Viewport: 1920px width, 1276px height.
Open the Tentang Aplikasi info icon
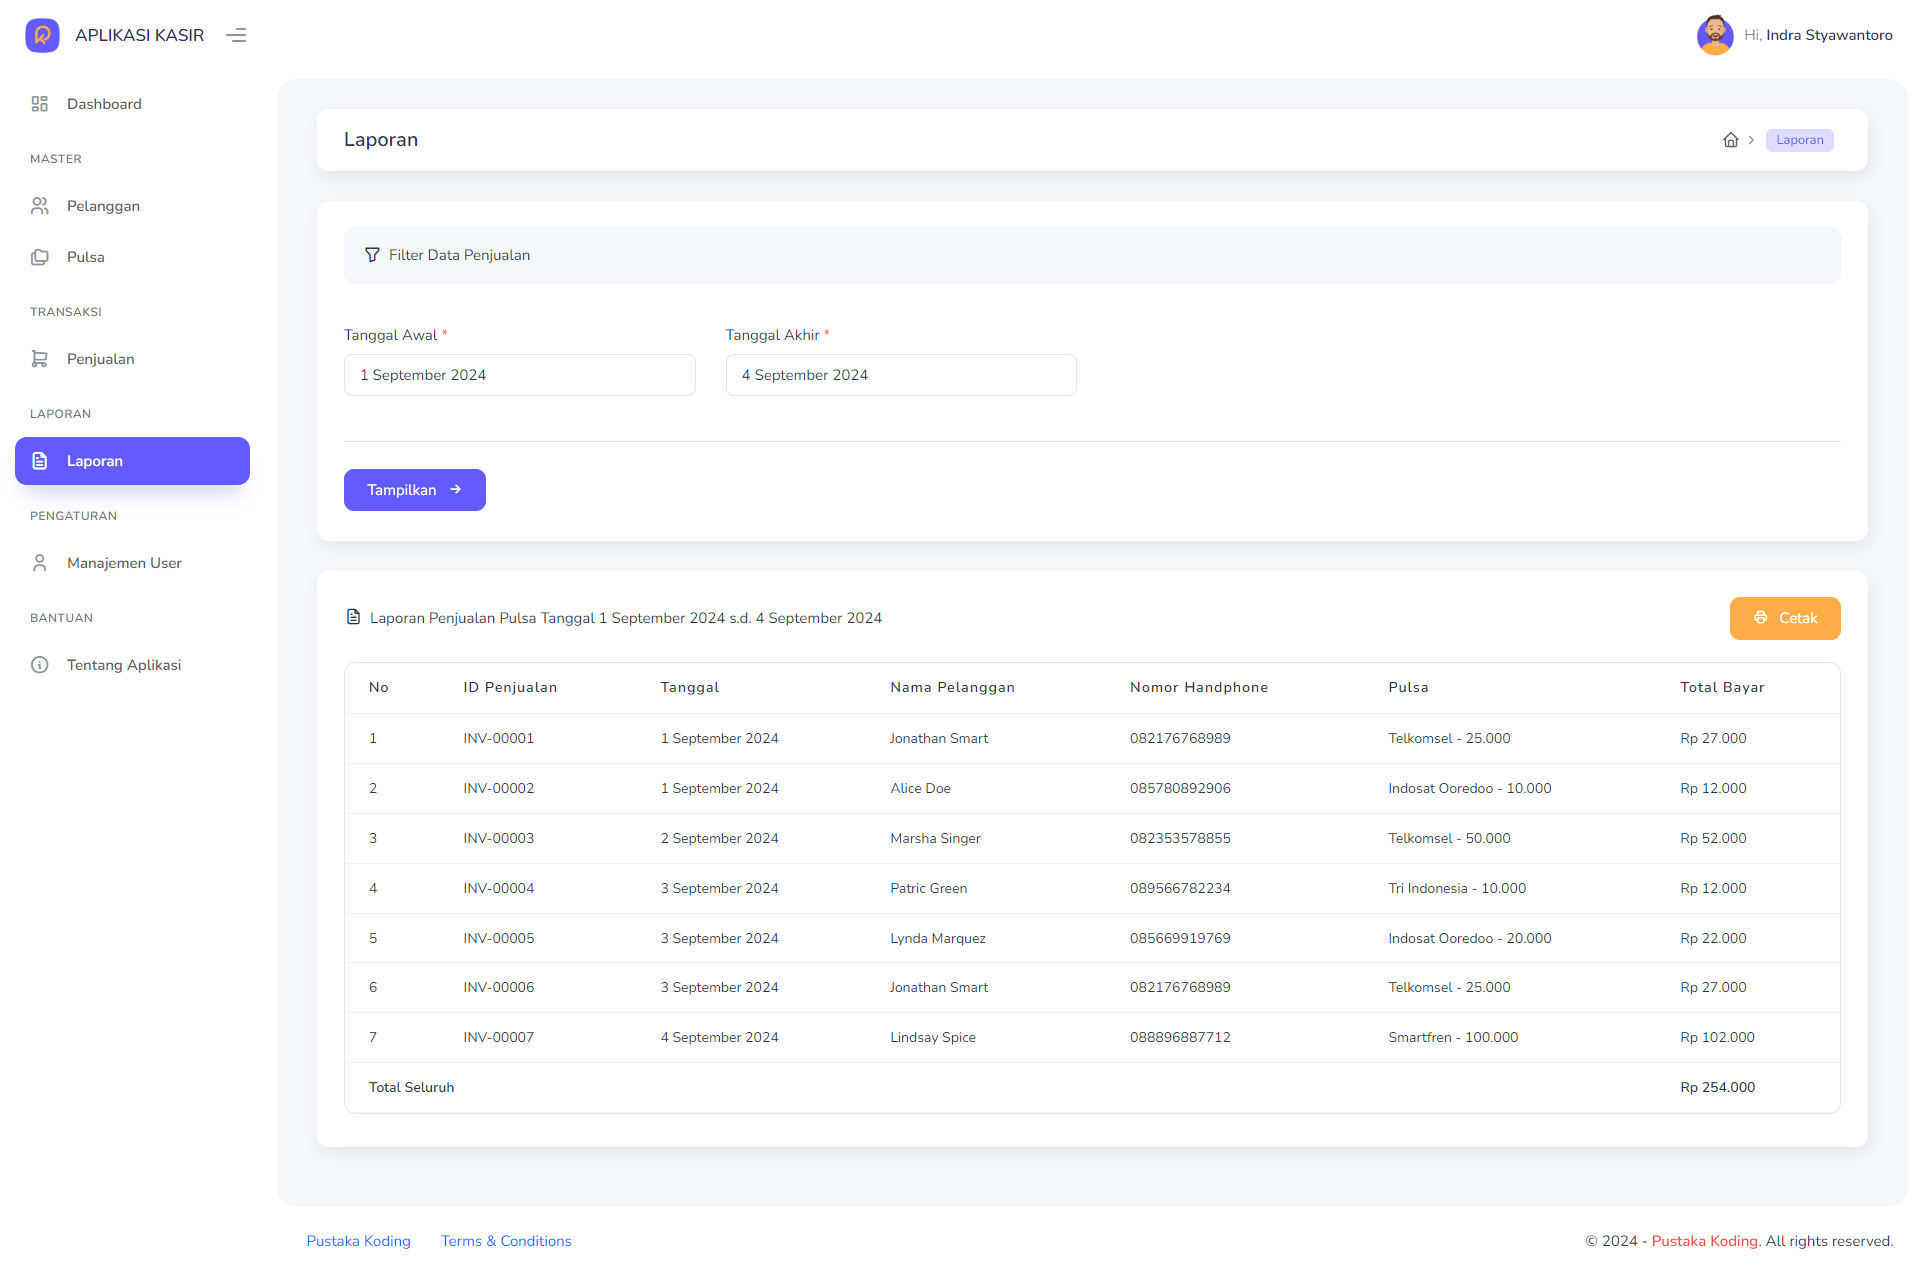point(40,664)
